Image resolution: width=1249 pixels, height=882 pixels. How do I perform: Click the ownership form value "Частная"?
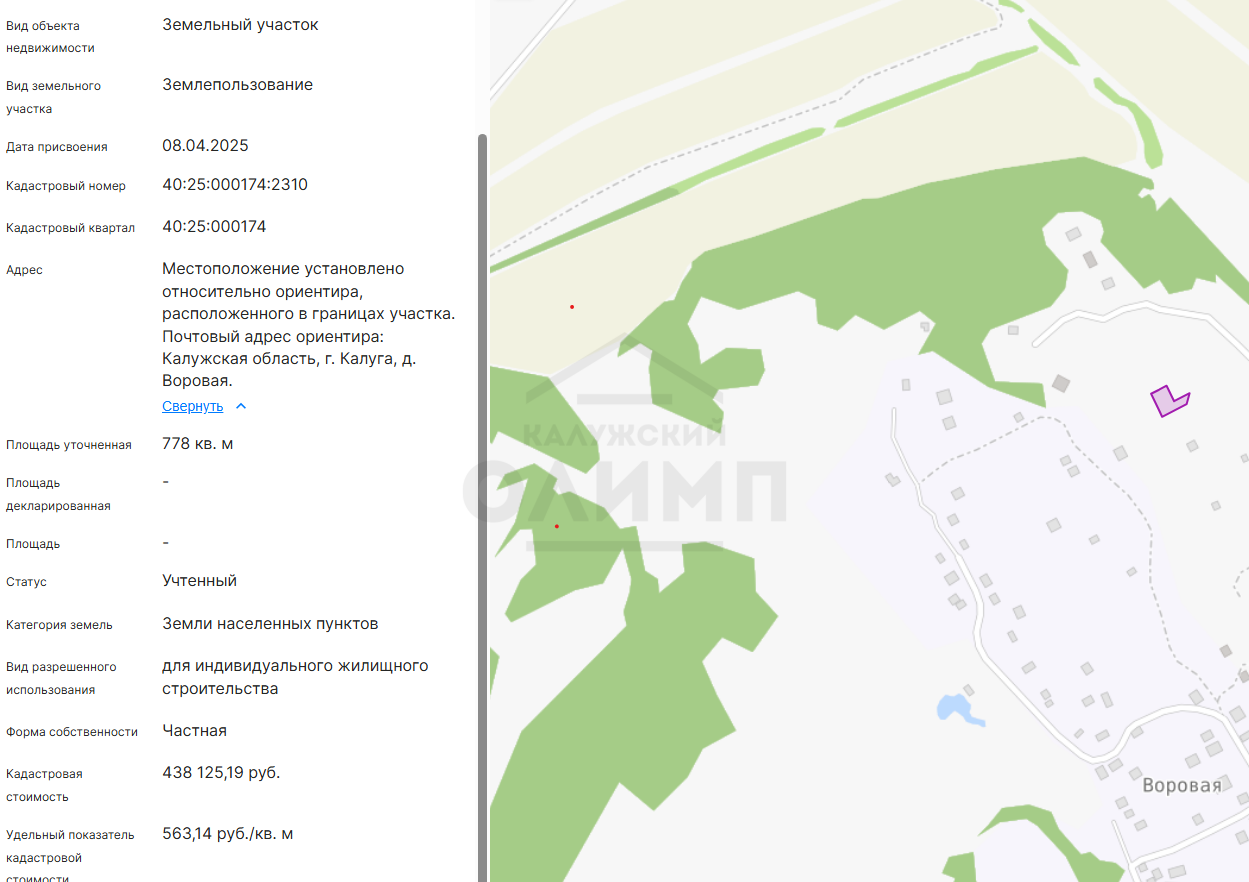point(194,731)
